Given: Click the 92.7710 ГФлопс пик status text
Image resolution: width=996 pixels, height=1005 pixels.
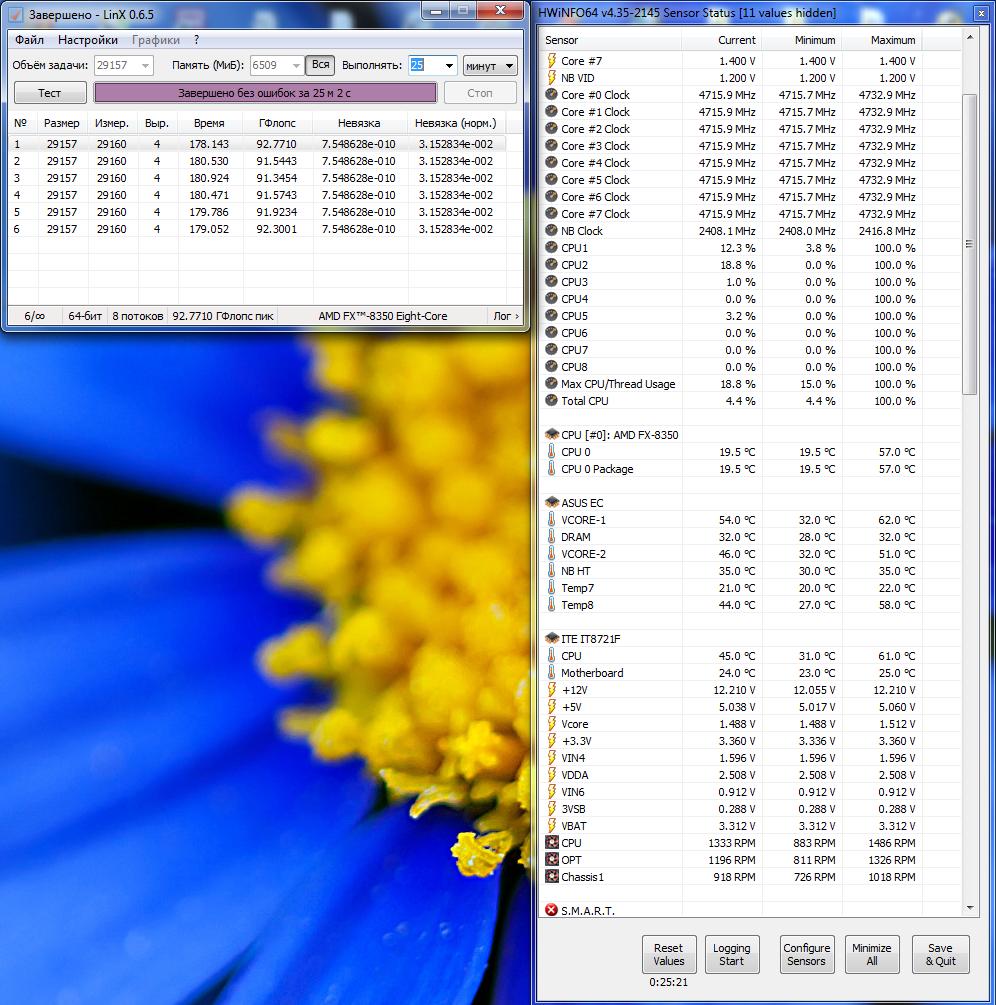Looking at the screenshot, I should point(222,316).
